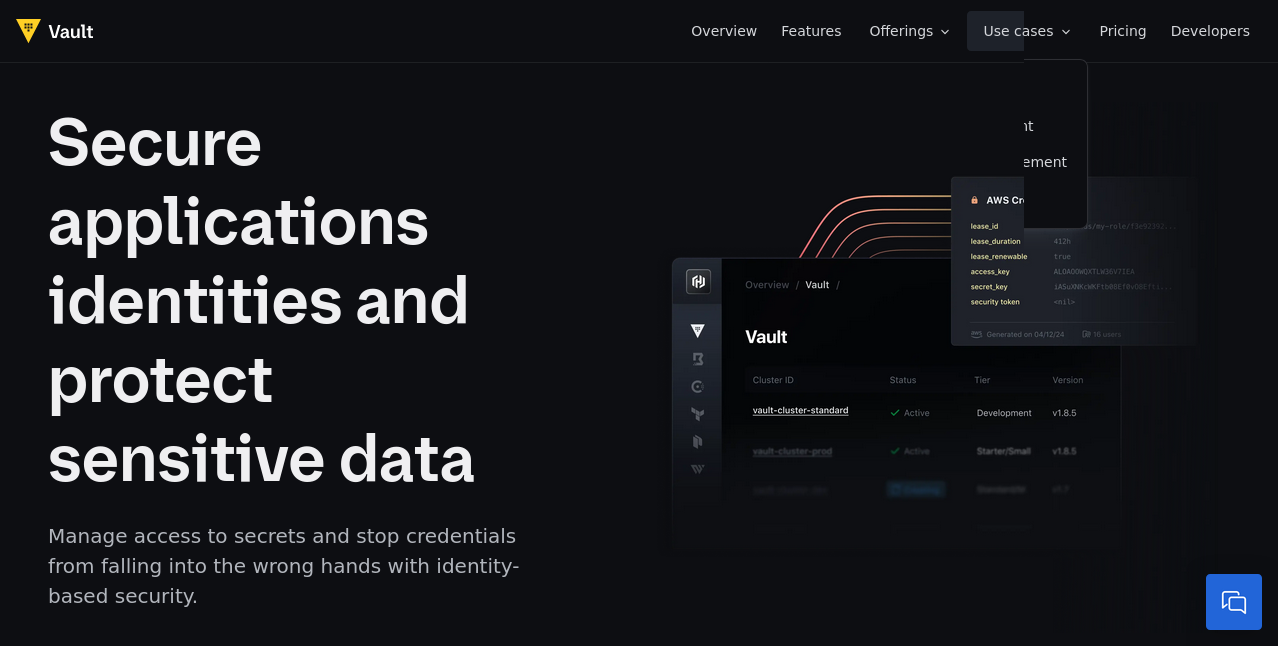Viewport: 1278px width, 646px height.
Task: Click the Secure applications identities headline
Action: click(261, 300)
